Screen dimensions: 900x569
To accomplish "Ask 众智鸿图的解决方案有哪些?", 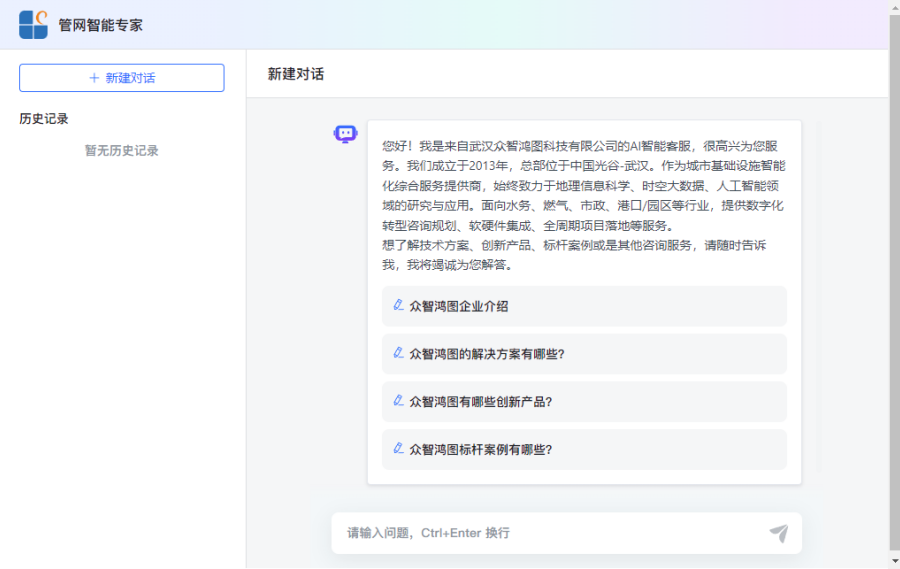I will pos(584,354).
